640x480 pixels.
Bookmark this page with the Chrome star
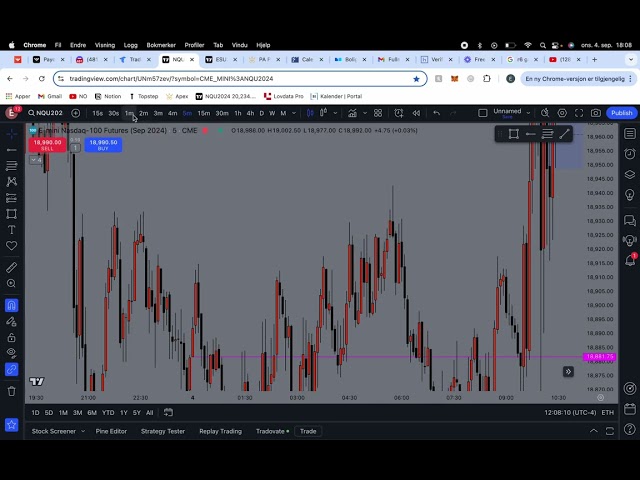(416, 79)
